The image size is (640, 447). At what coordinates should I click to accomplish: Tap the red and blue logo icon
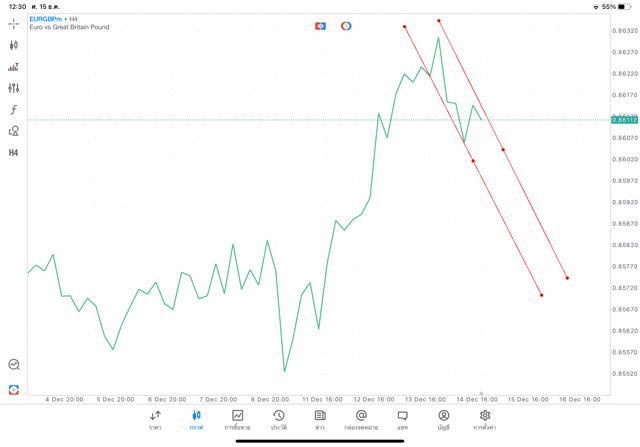tap(13, 390)
